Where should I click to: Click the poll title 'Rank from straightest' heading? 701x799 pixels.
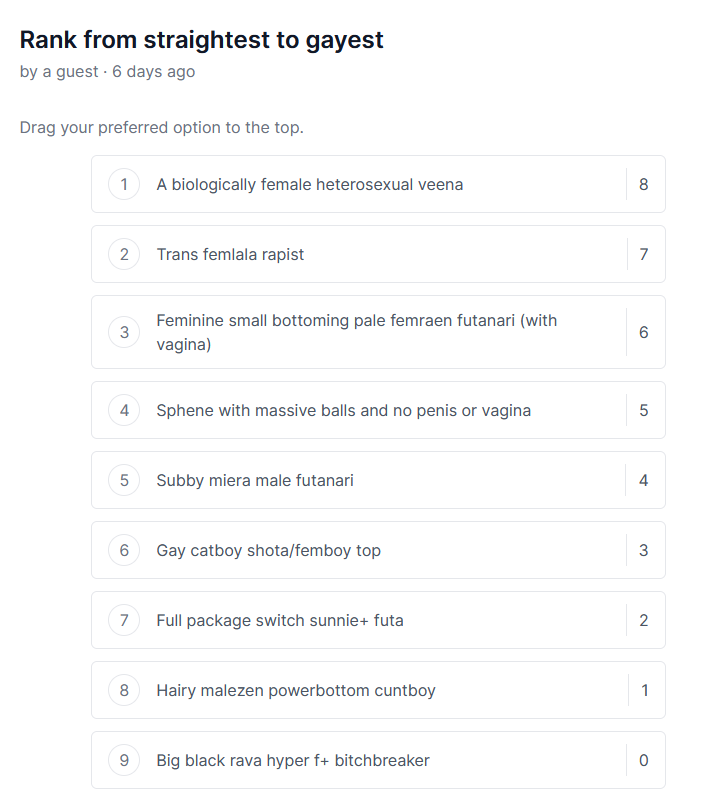click(x=201, y=40)
